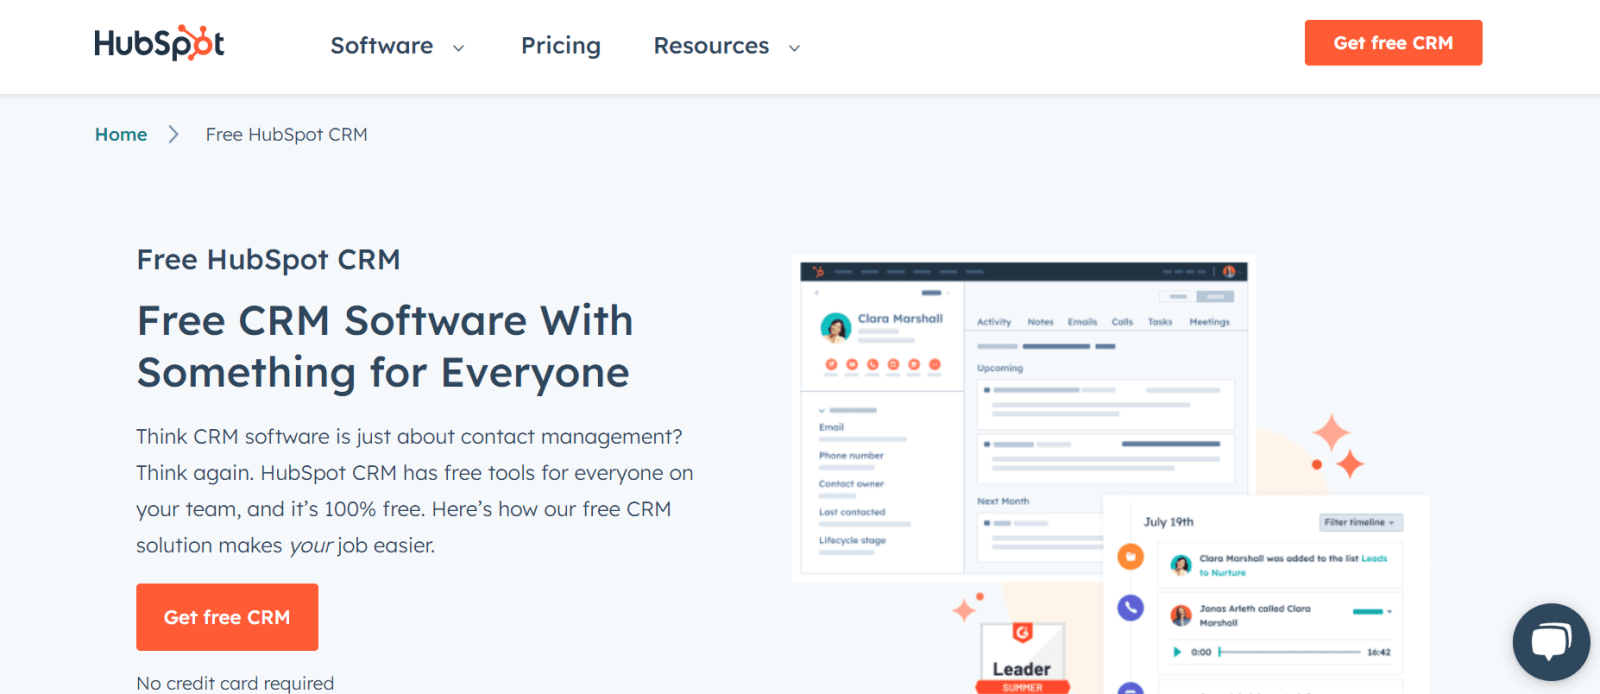Open the Resources navigation menu
This screenshot has height=694, width=1600.
click(x=711, y=46)
